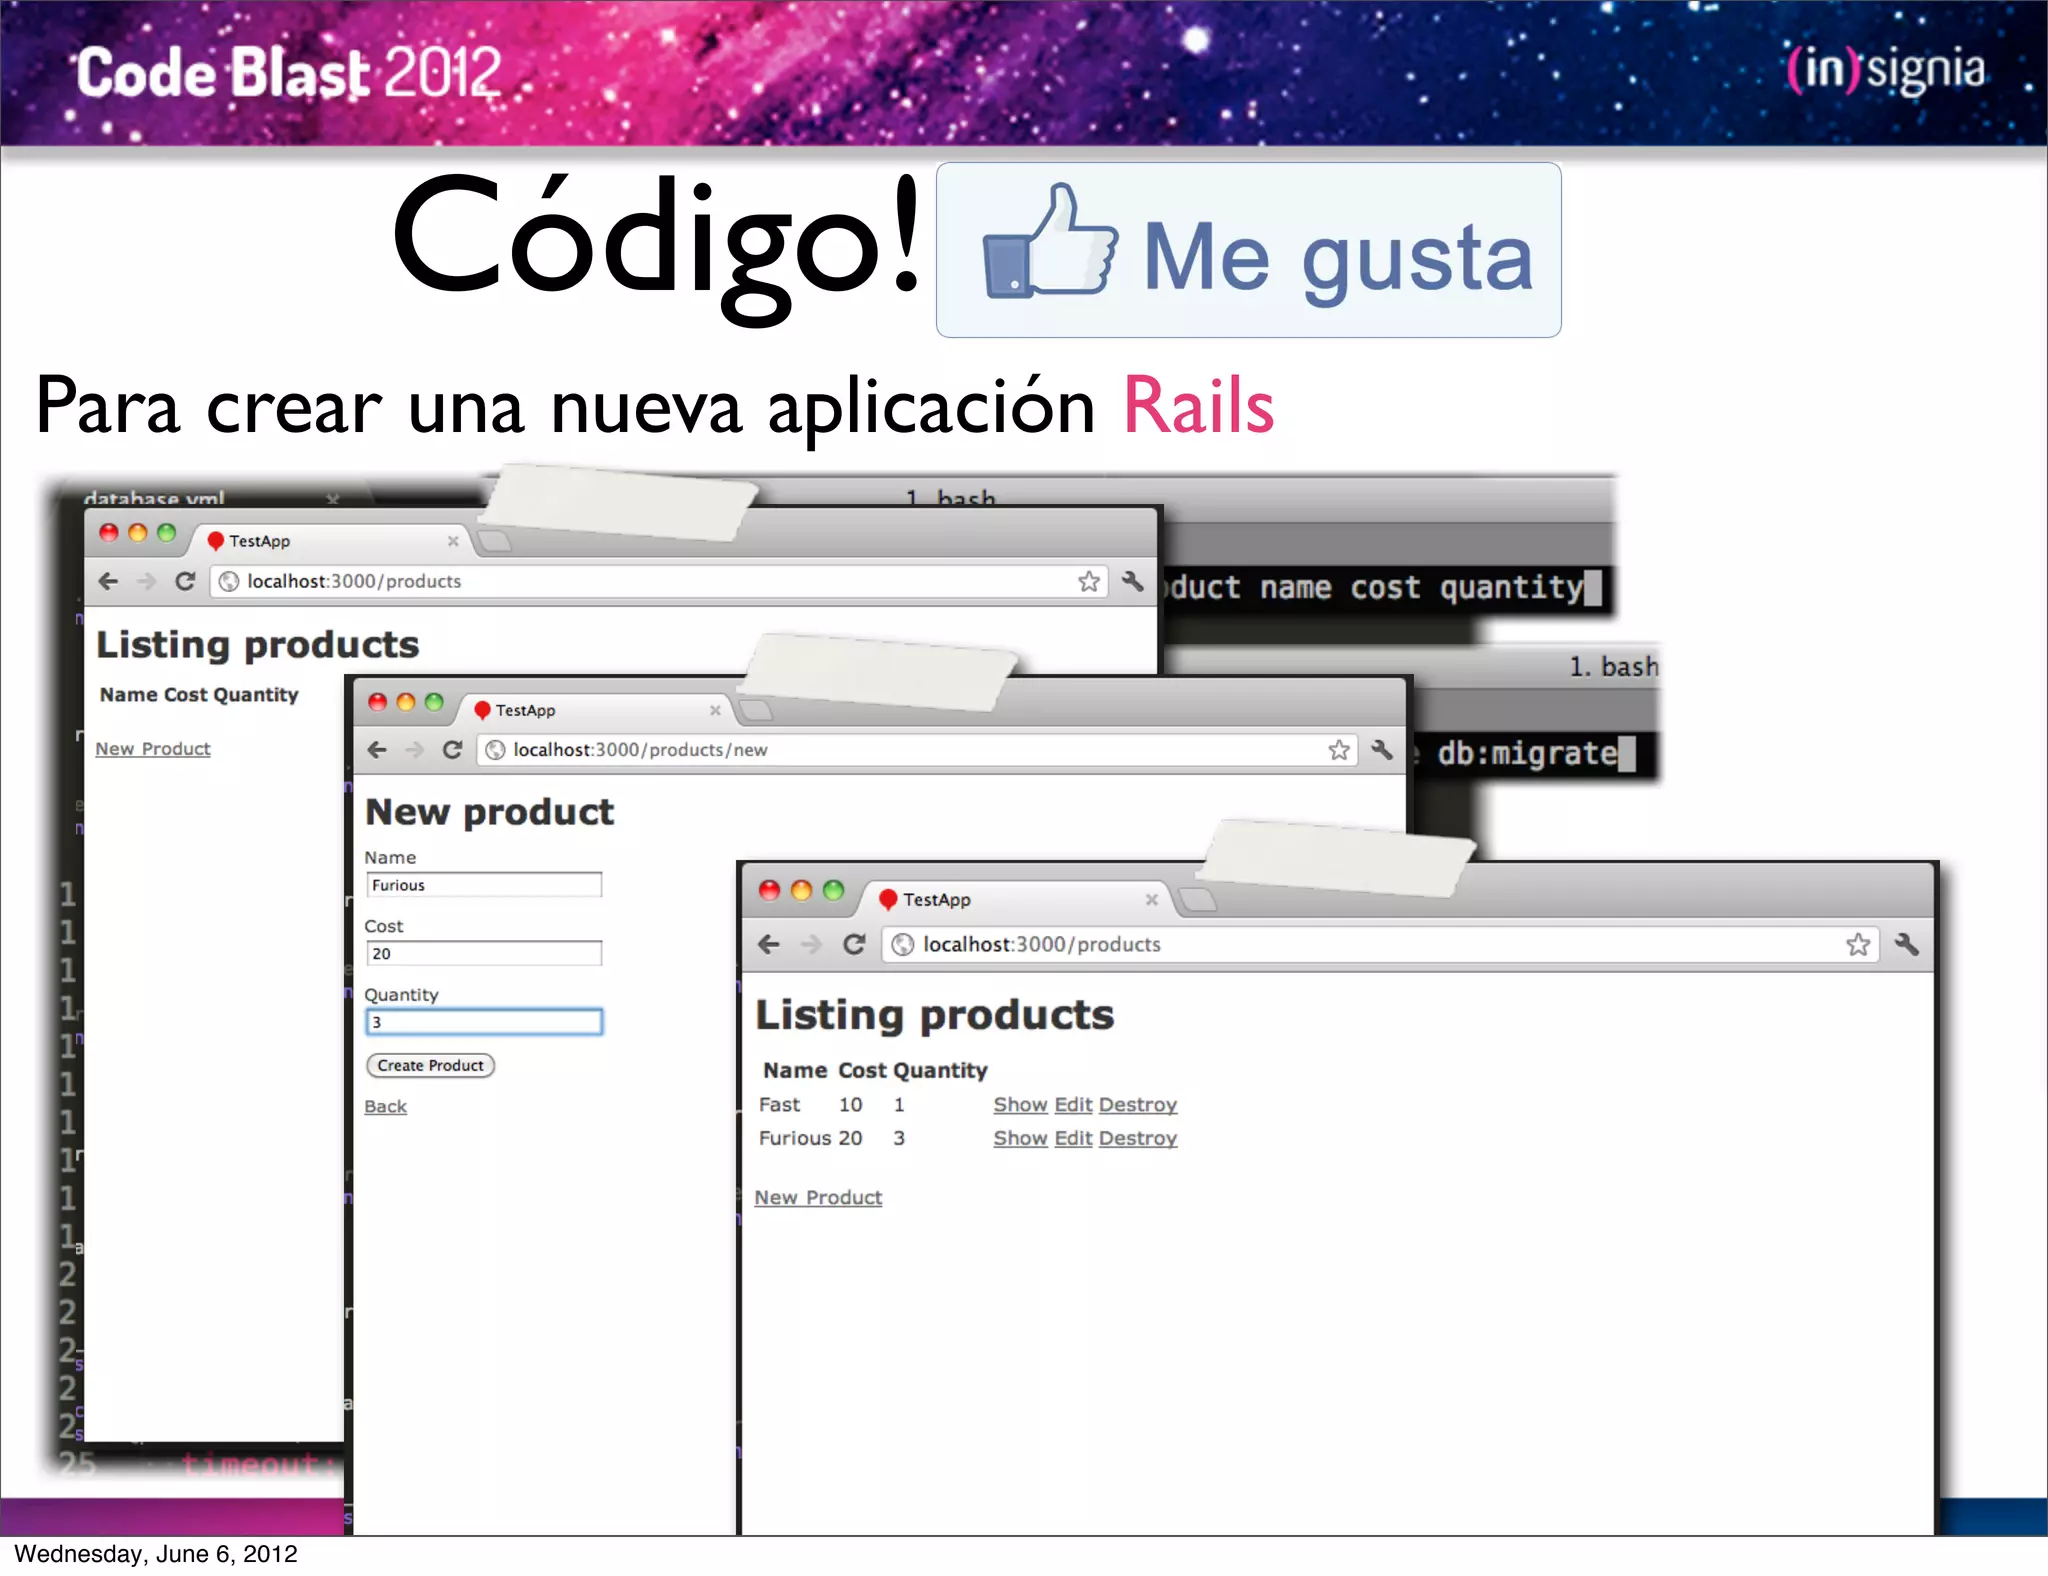
Task: Click New Product link in front window
Action: coord(818,1197)
